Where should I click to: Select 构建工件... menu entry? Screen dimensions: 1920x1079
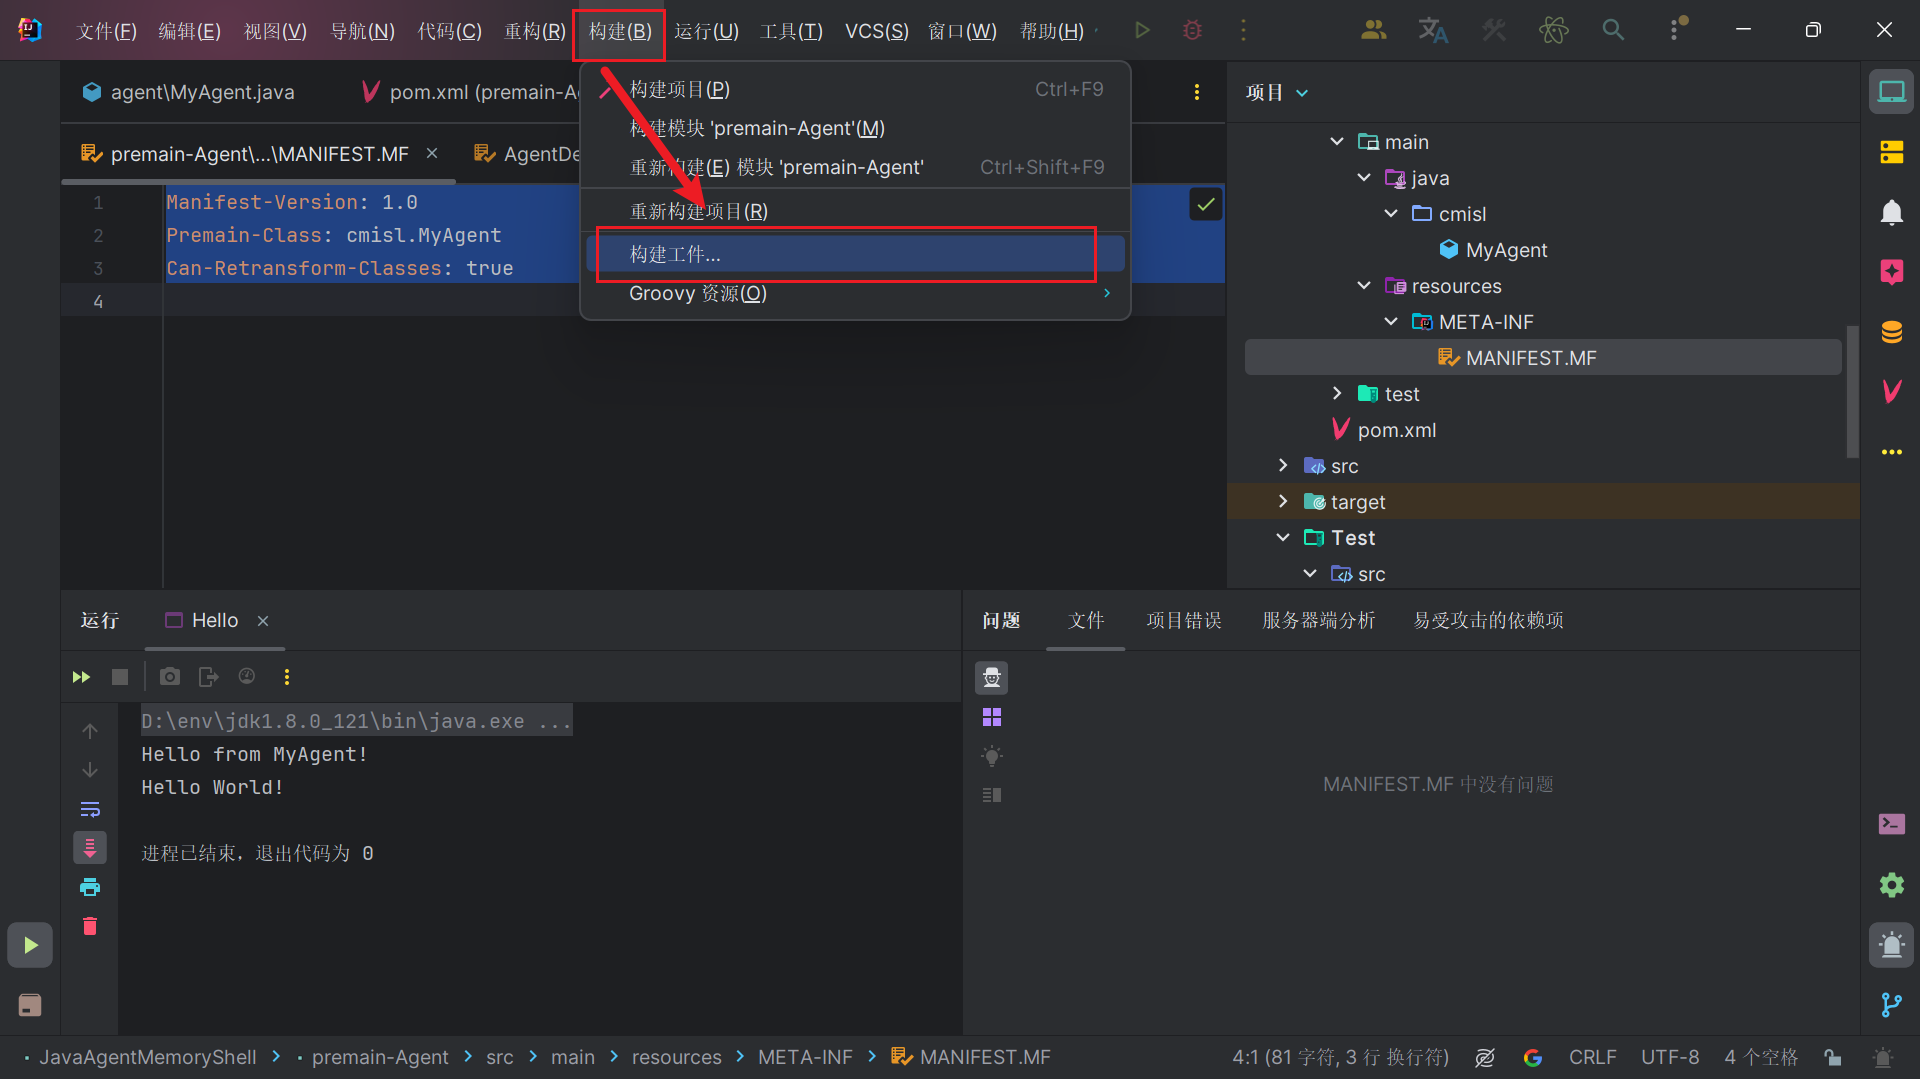pyautogui.click(x=856, y=254)
